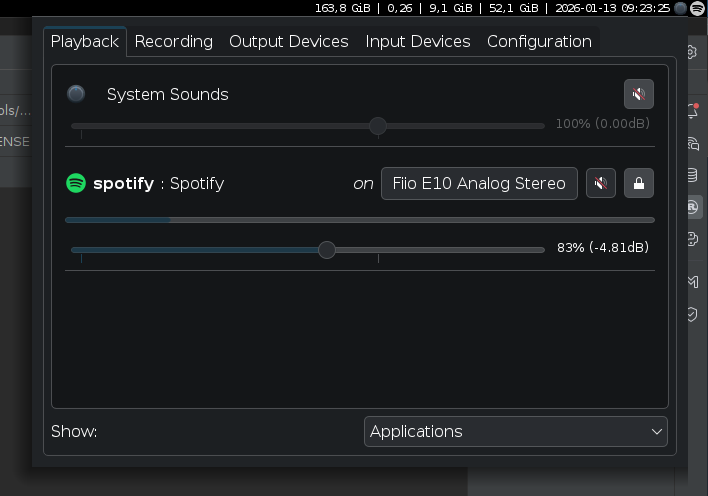
Task: Click the Spotify volume slider handle
Action: pyautogui.click(x=327, y=249)
